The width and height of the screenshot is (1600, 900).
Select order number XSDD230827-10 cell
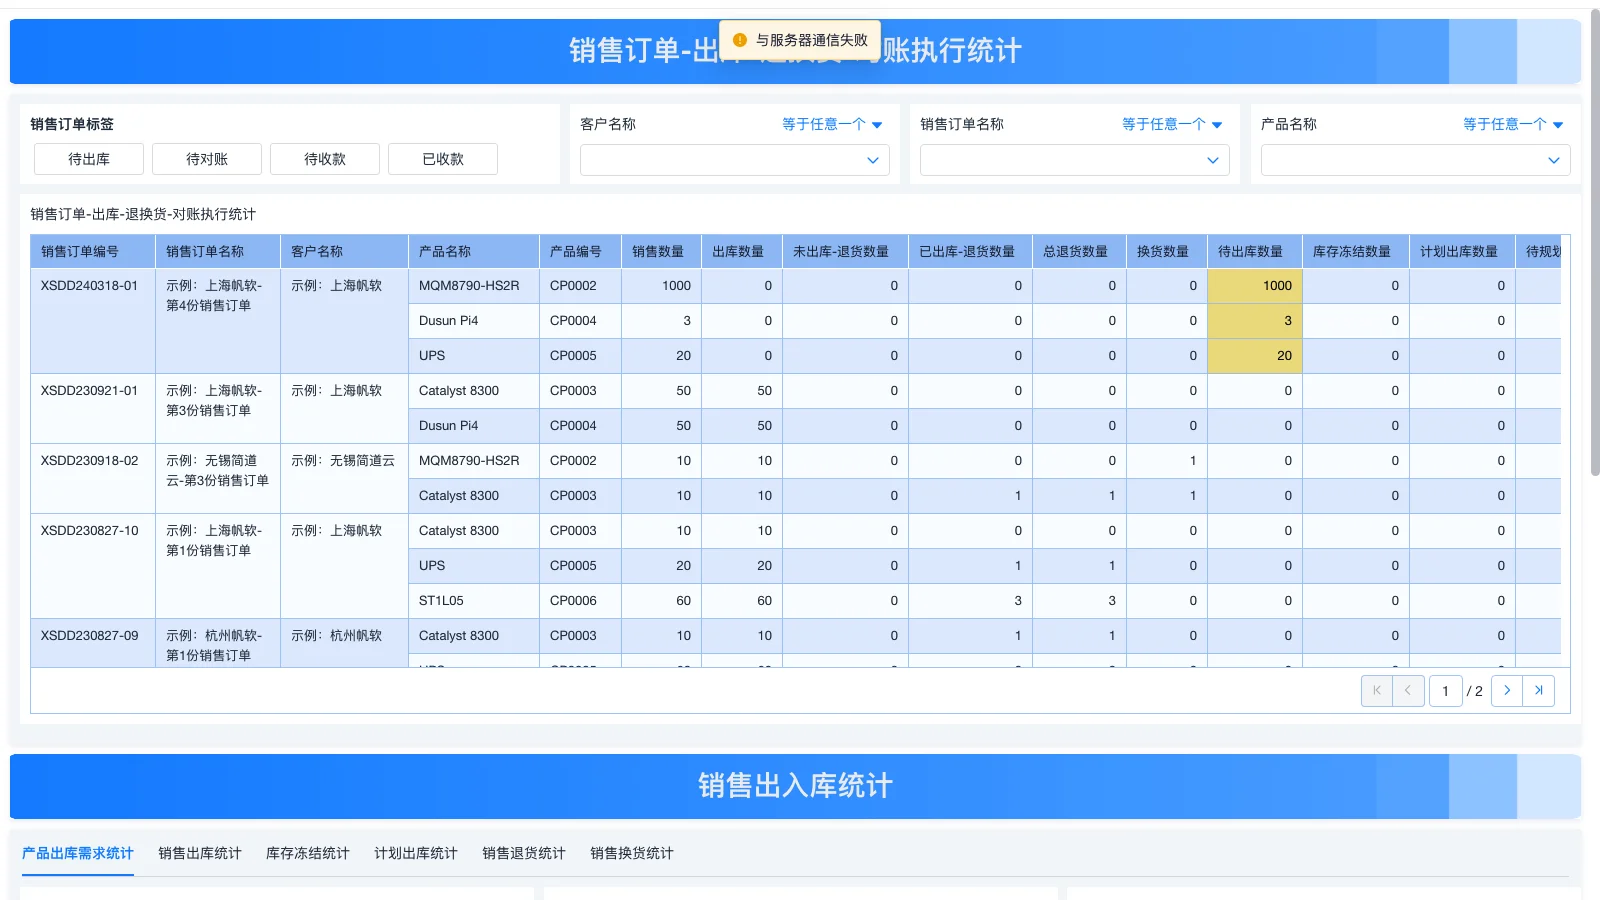pyautogui.click(x=93, y=566)
